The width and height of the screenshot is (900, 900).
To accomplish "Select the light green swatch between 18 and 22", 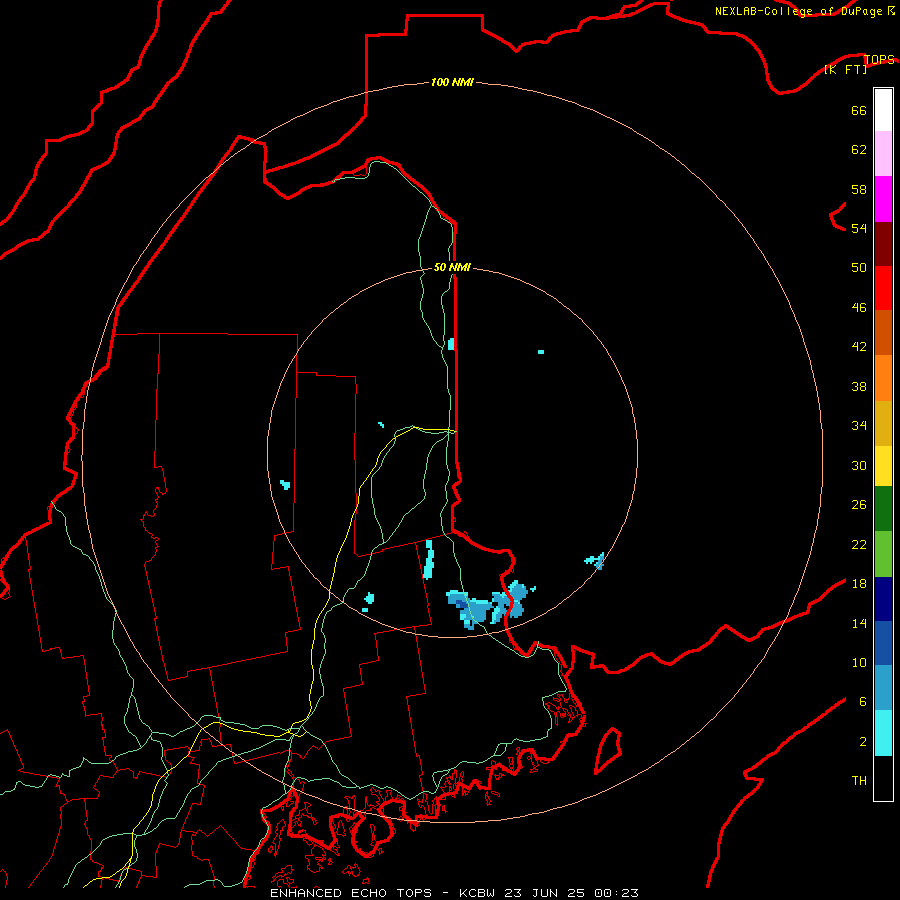I will click(883, 554).
